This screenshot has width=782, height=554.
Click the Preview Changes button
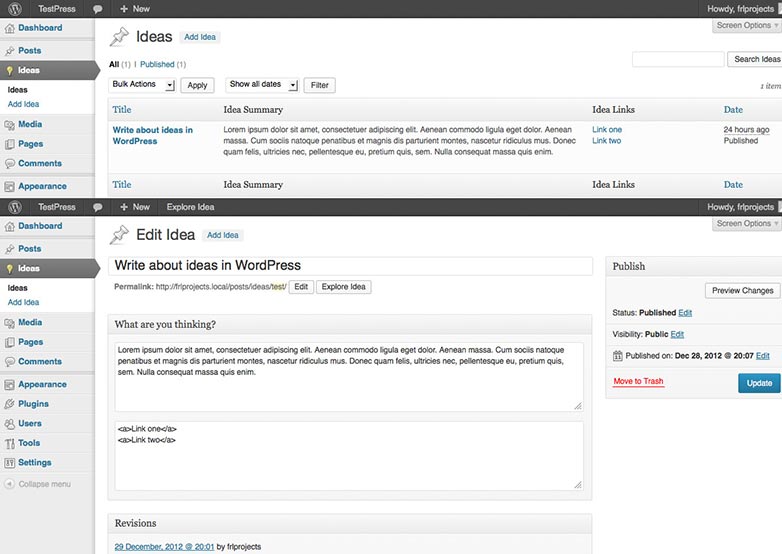(x=742, y=291)
